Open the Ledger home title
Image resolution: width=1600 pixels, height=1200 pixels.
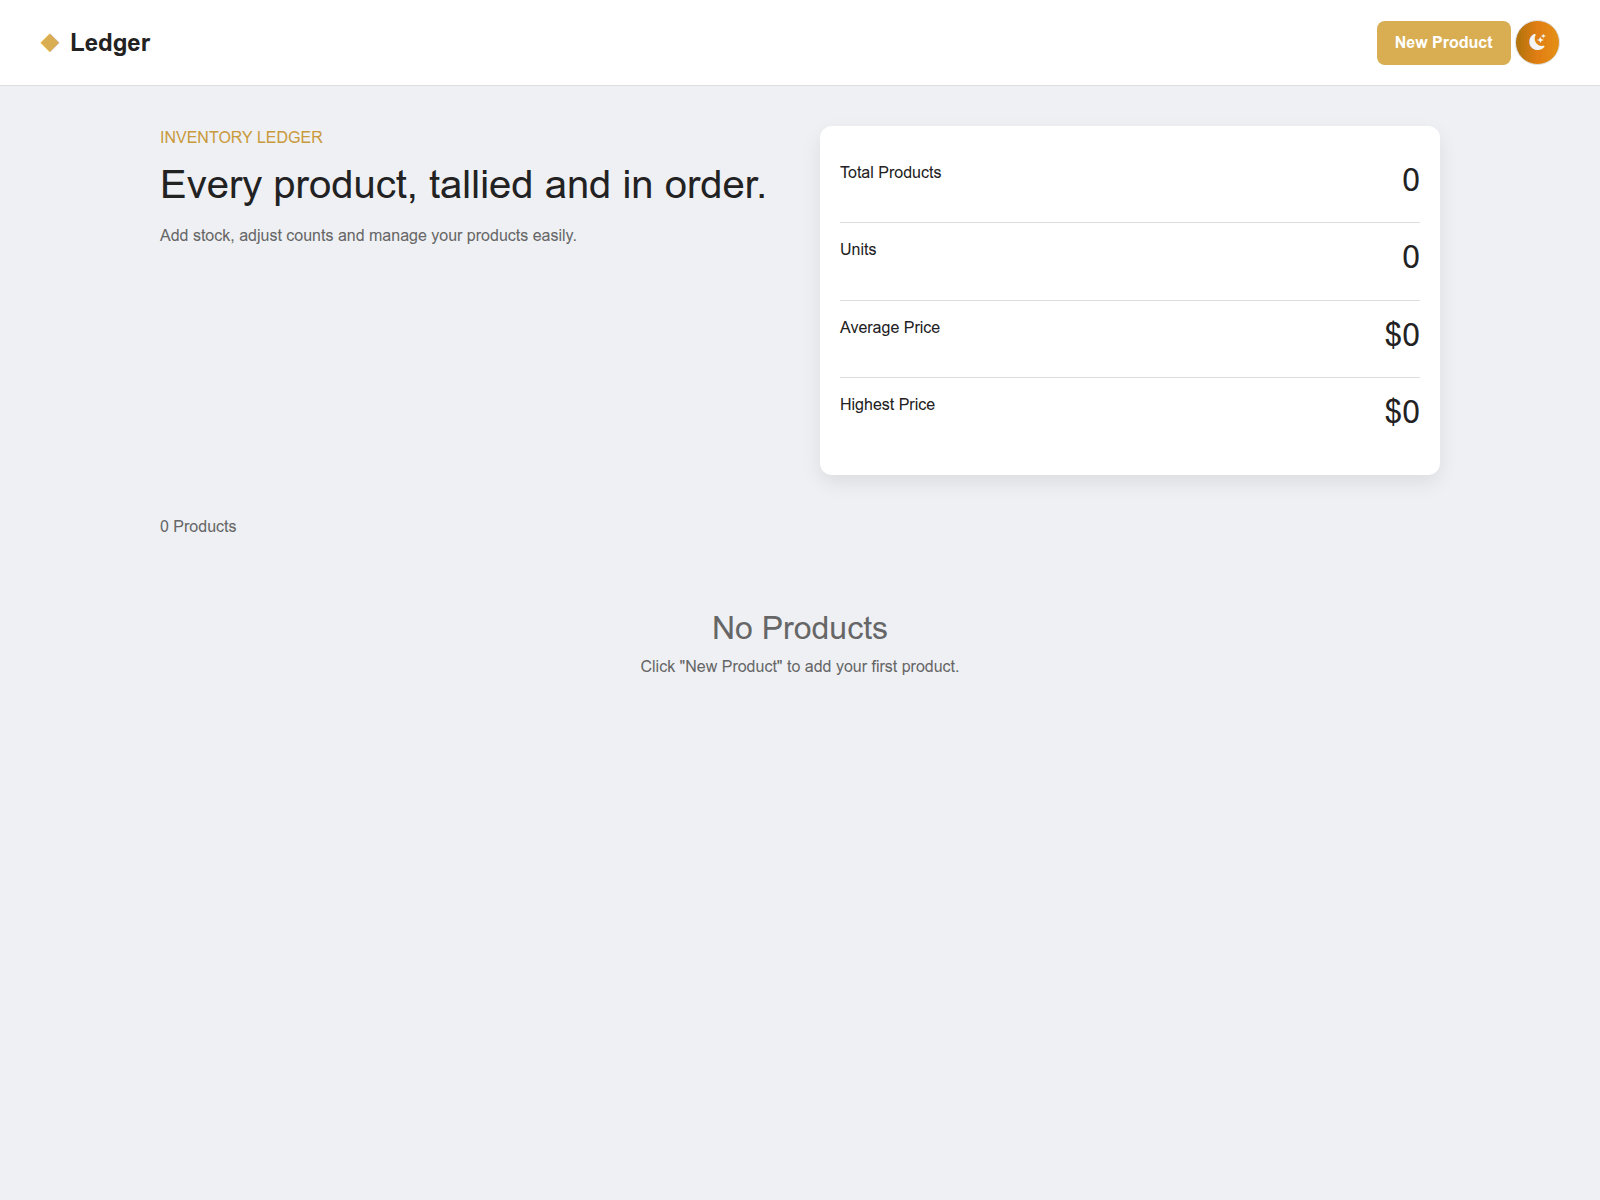point(110,43)
